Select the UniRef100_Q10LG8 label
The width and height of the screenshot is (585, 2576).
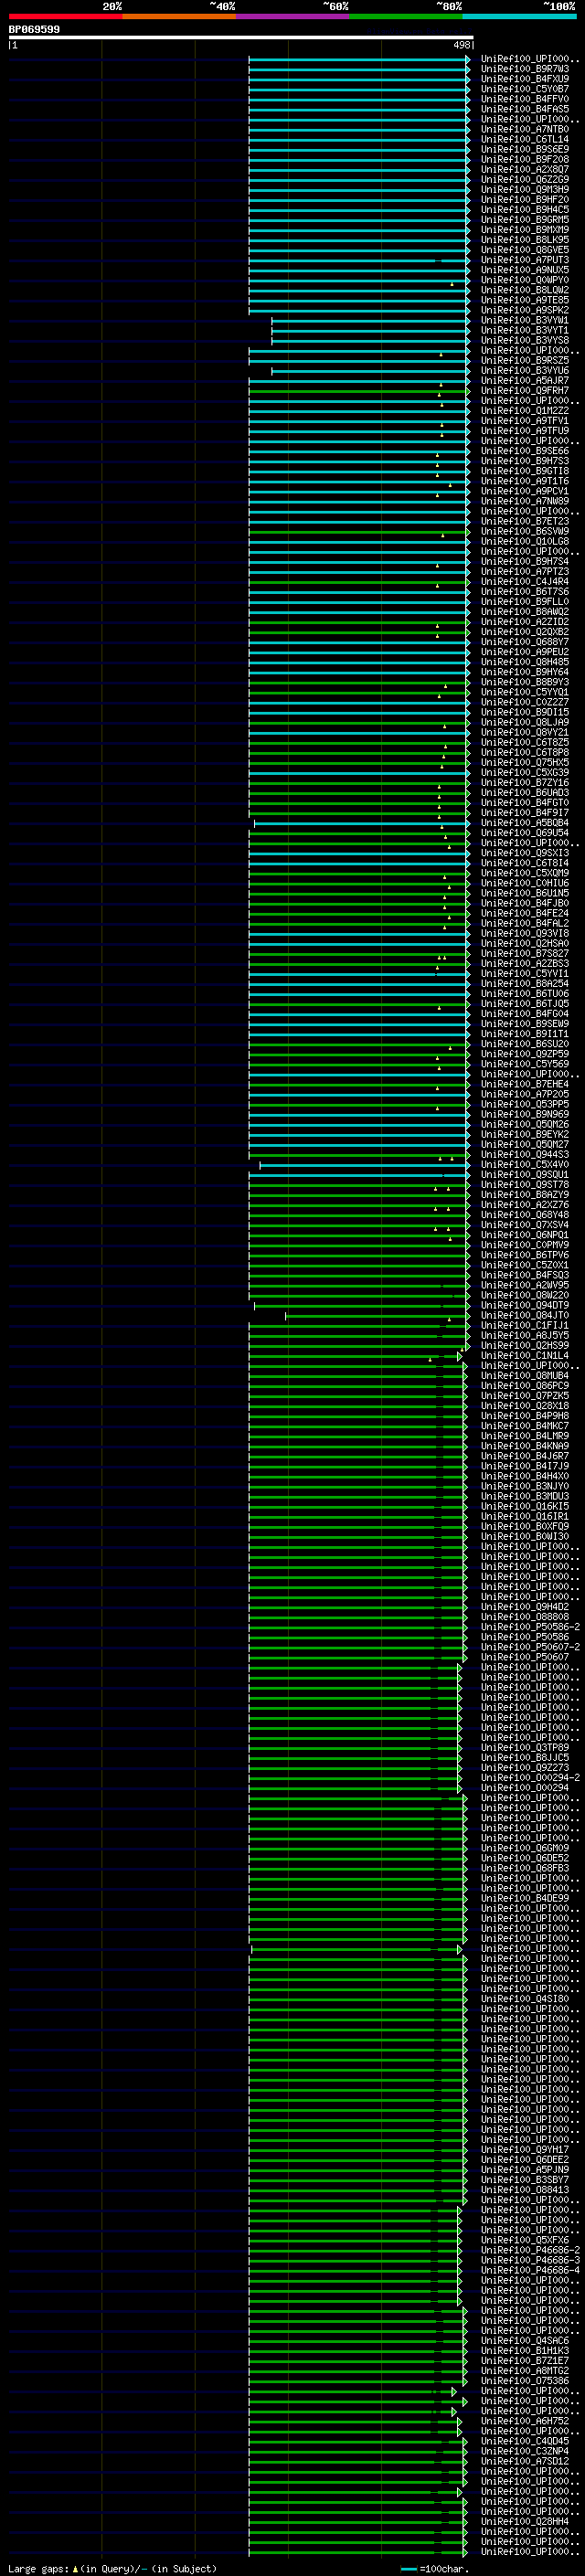[x=525, y=541]
